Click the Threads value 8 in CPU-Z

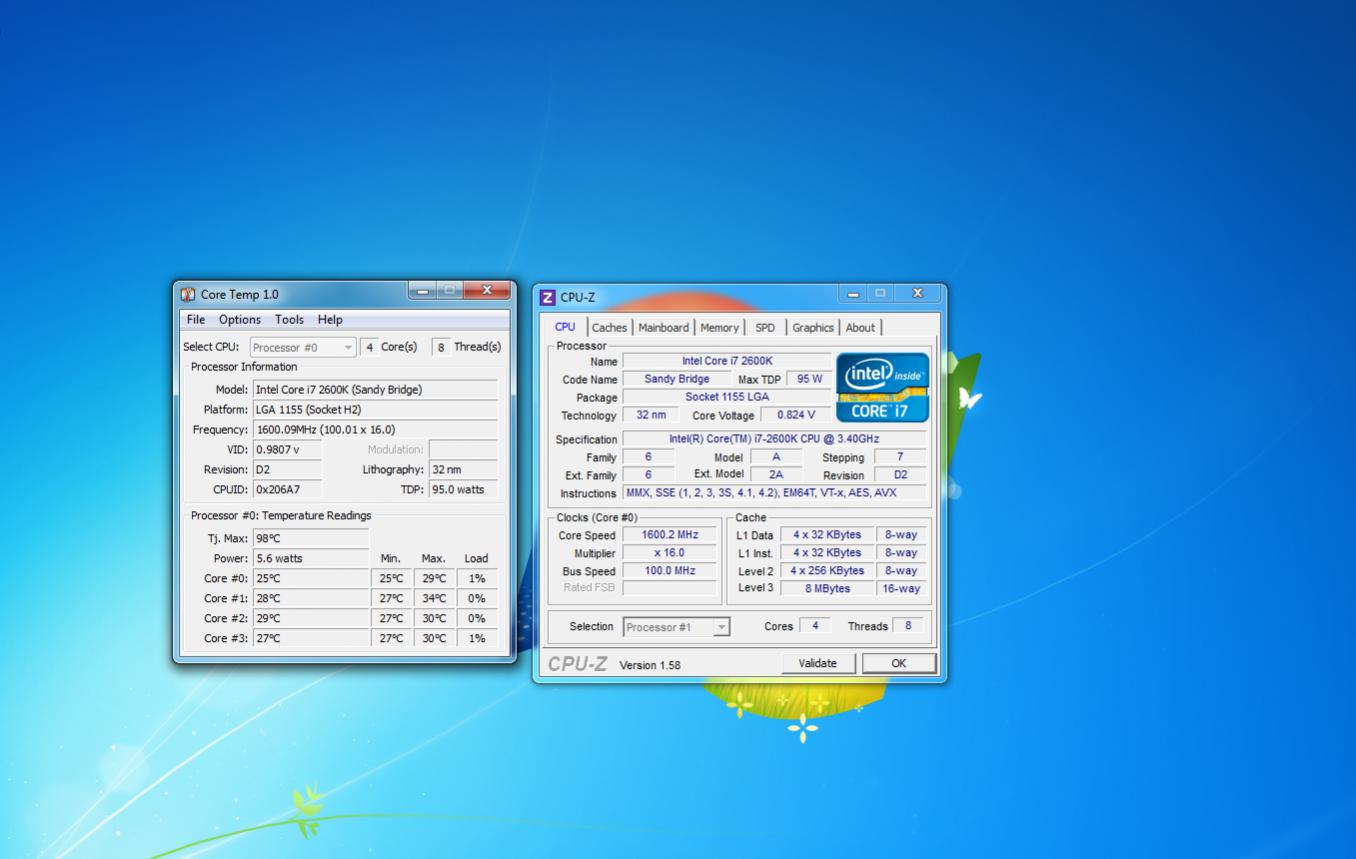(x=908, y=626)
